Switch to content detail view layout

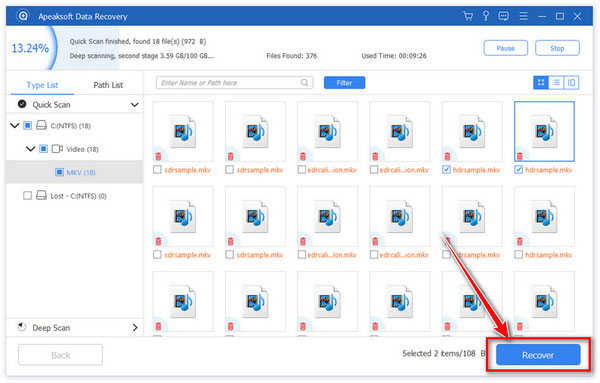click(x=571, y=83)
